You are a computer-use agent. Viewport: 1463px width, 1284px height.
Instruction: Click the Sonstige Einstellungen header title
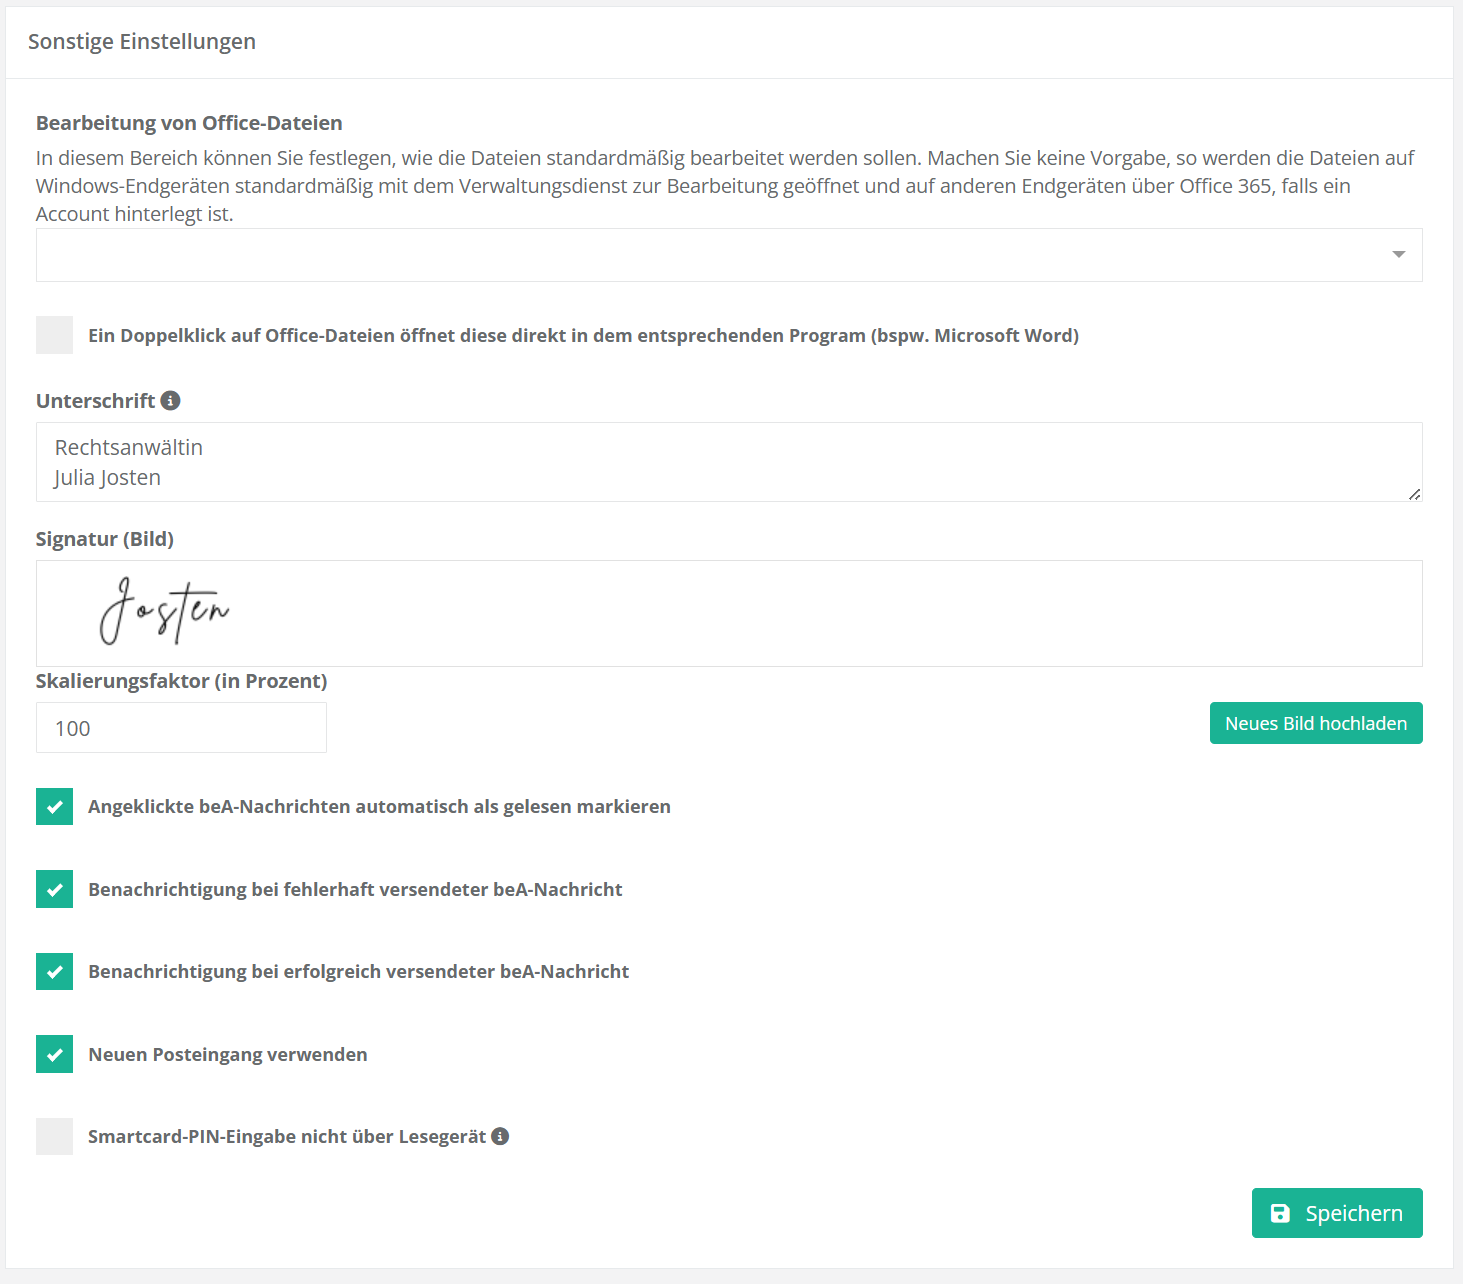(142, 42)
